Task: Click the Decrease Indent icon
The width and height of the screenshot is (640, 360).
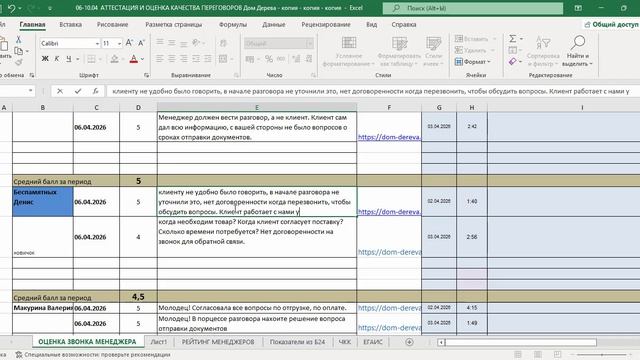Action: [196, 59]
